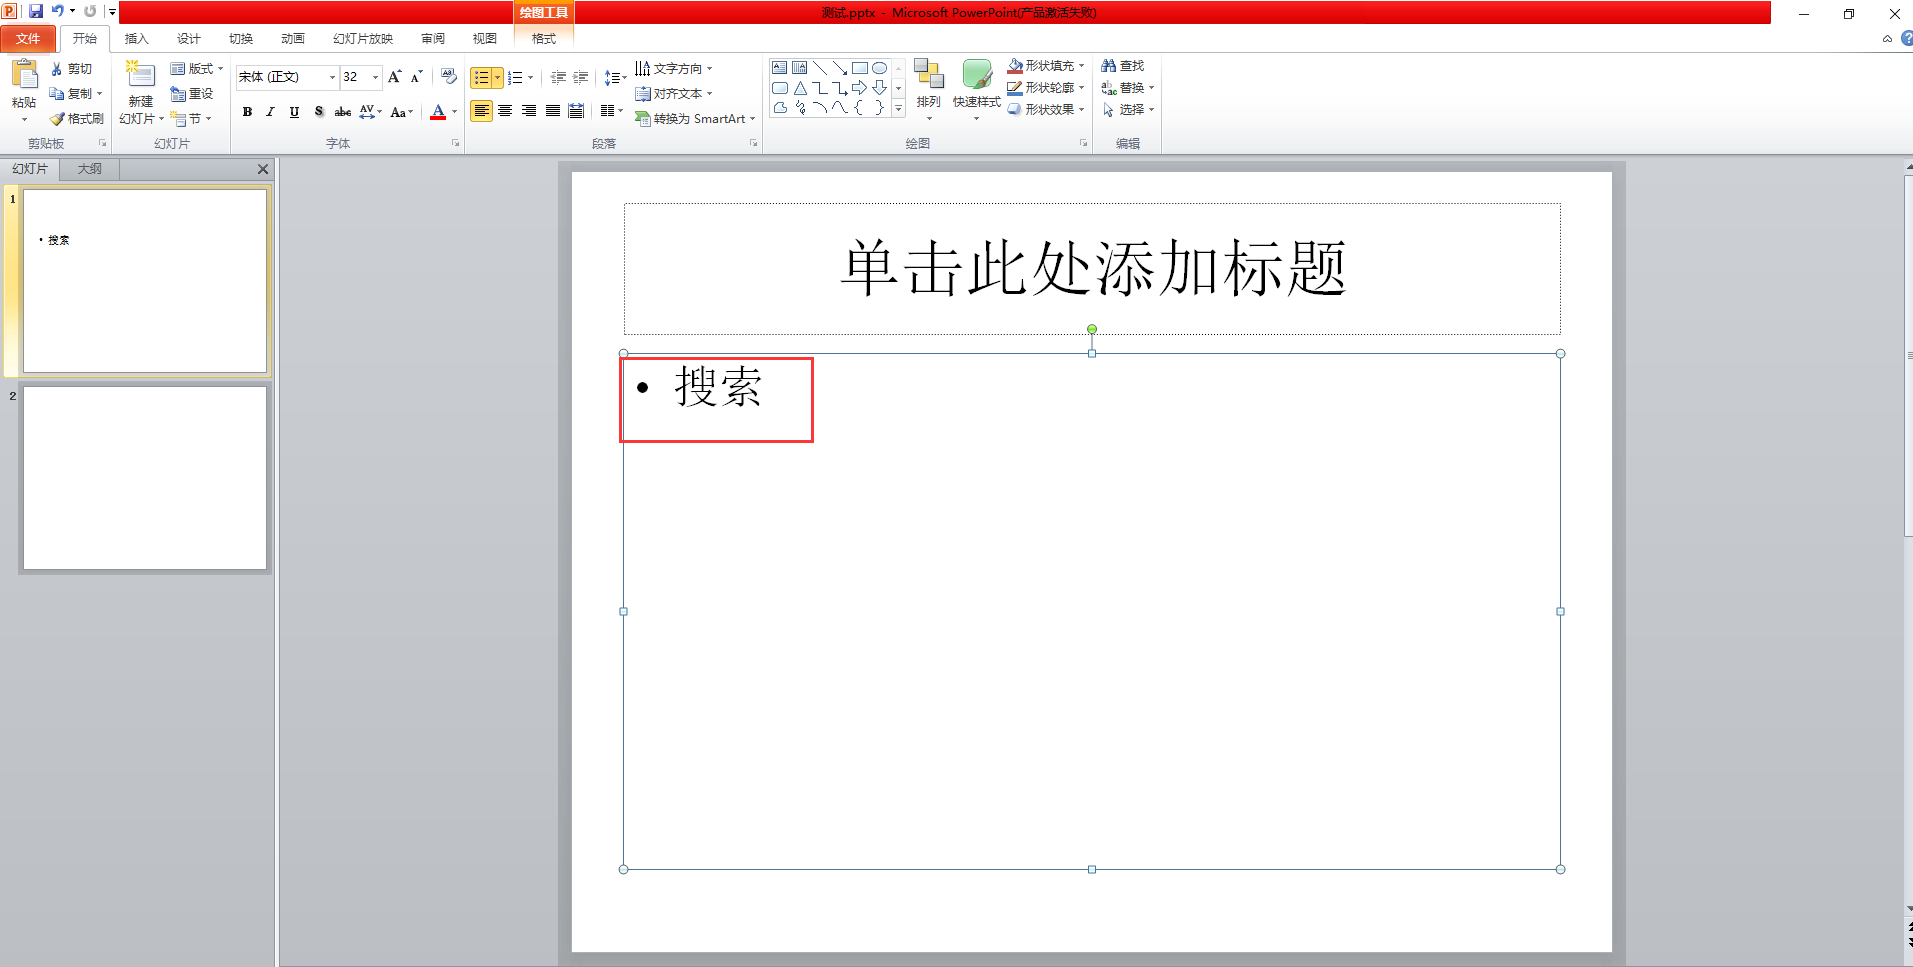1913x967 pixels.
Task: Toggle underline formatting
Action: coord(294,112)
